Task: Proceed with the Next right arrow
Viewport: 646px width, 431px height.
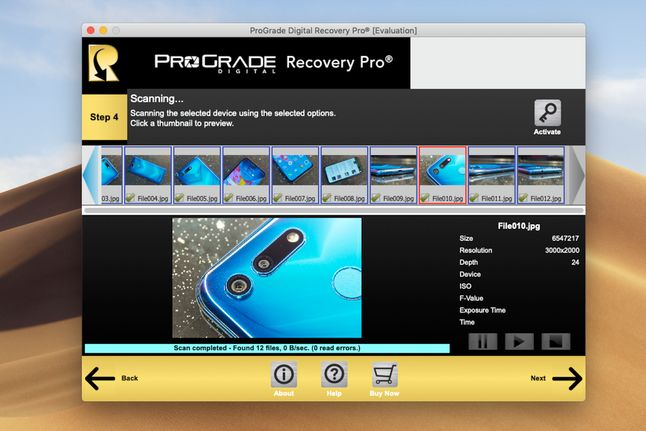Action: (567, 378)
